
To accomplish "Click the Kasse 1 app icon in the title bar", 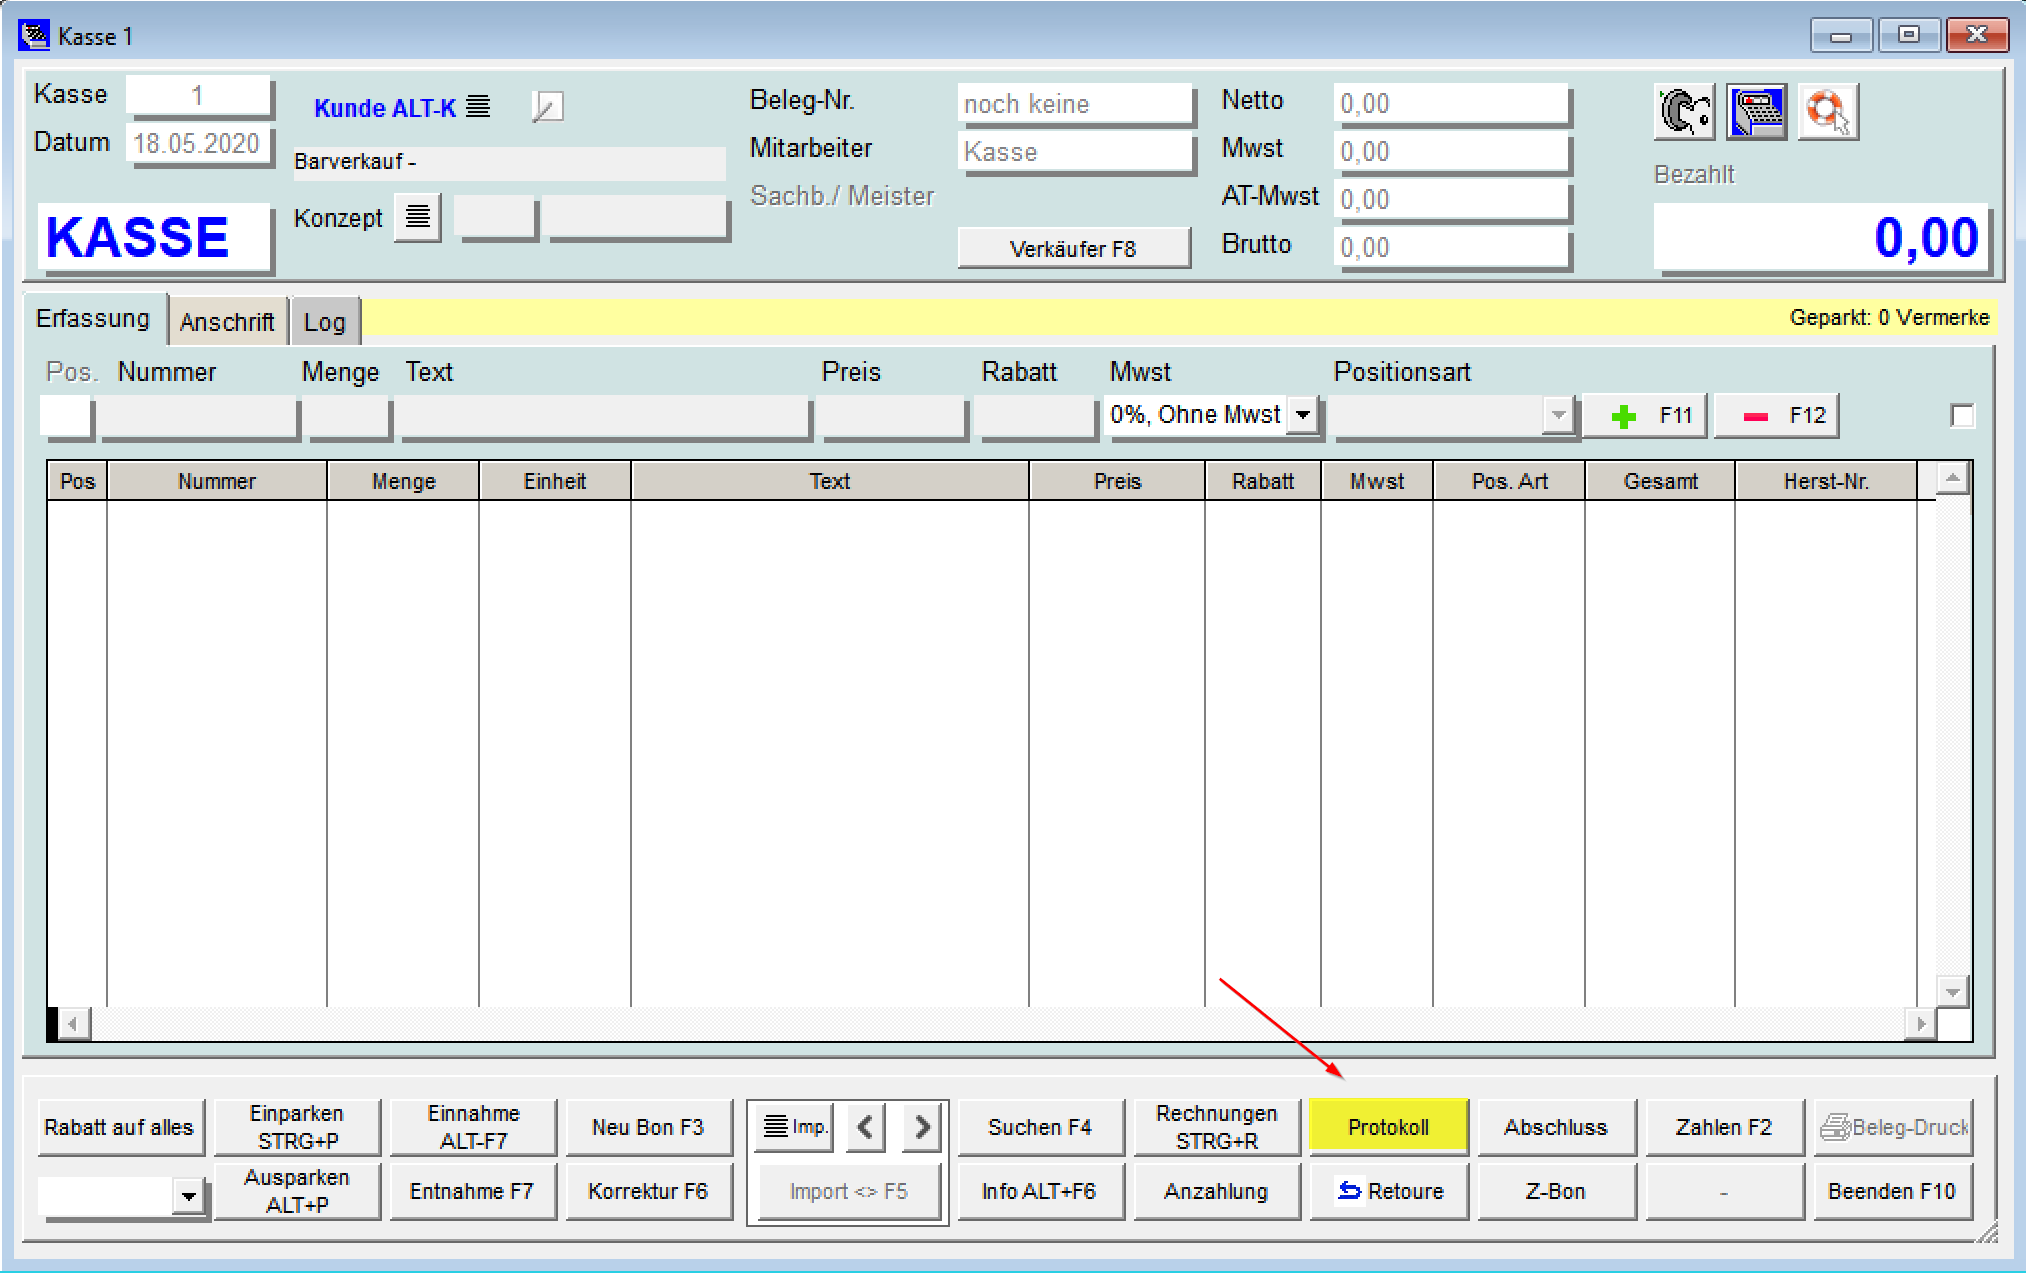I will coord(34,36).
